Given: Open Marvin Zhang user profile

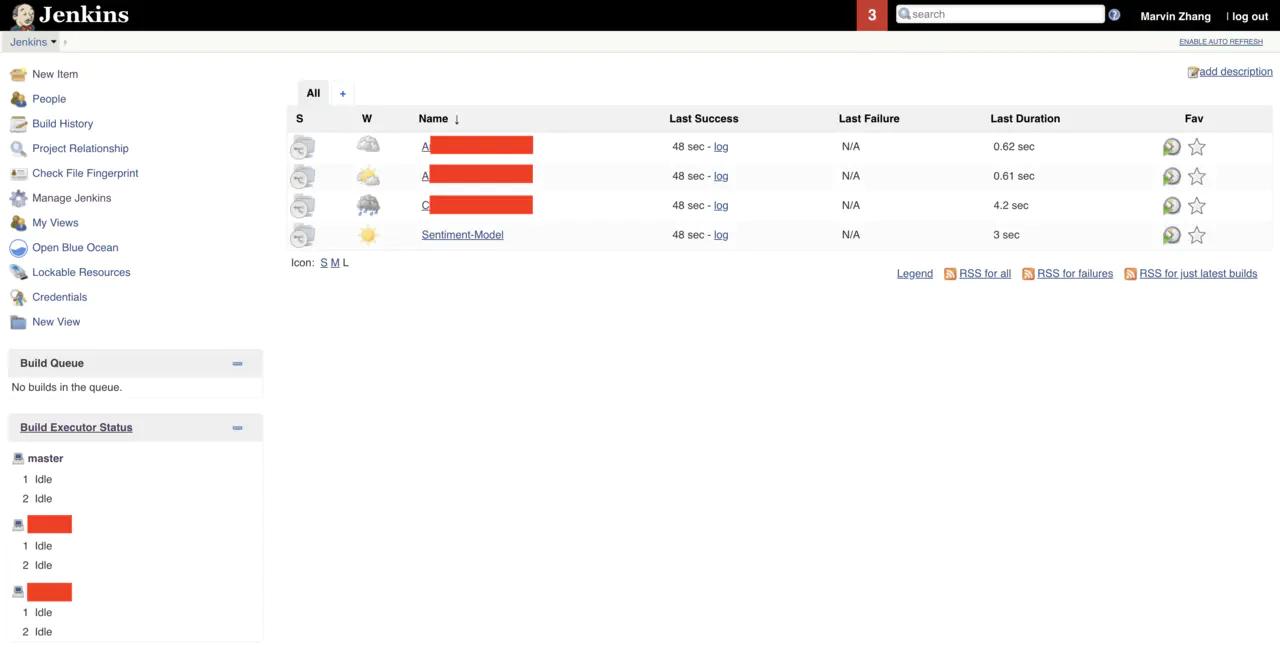Looking at the screenshot, I should (x=1175, y=16).
